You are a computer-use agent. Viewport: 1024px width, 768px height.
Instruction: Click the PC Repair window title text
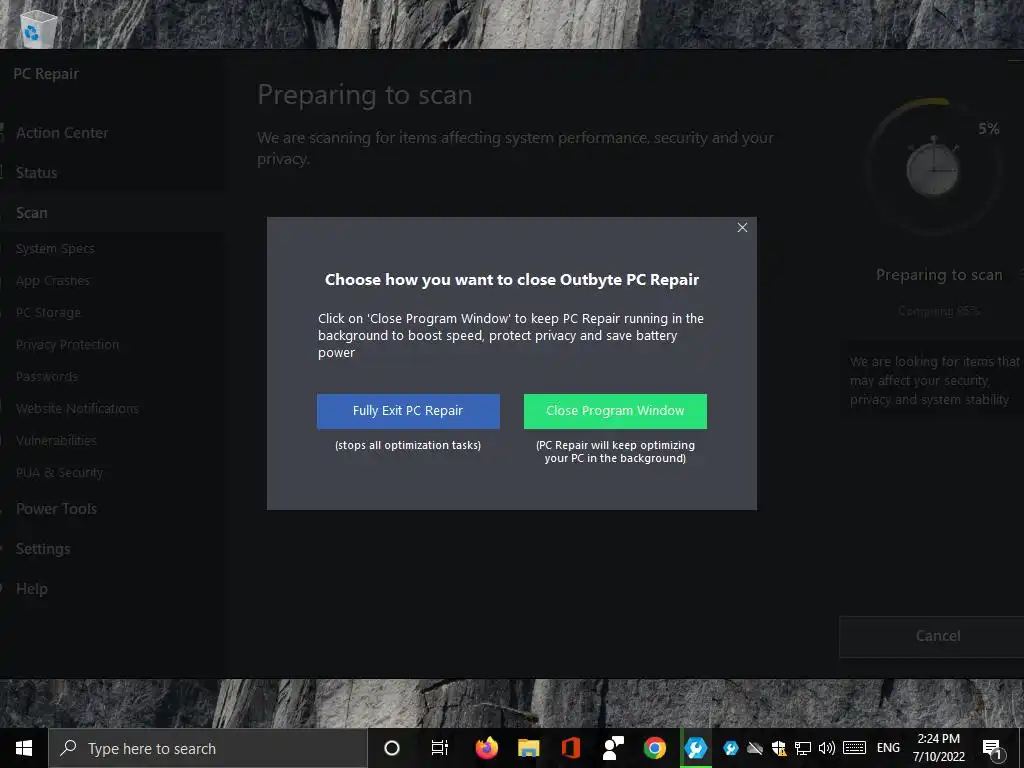tap(46, 74)
